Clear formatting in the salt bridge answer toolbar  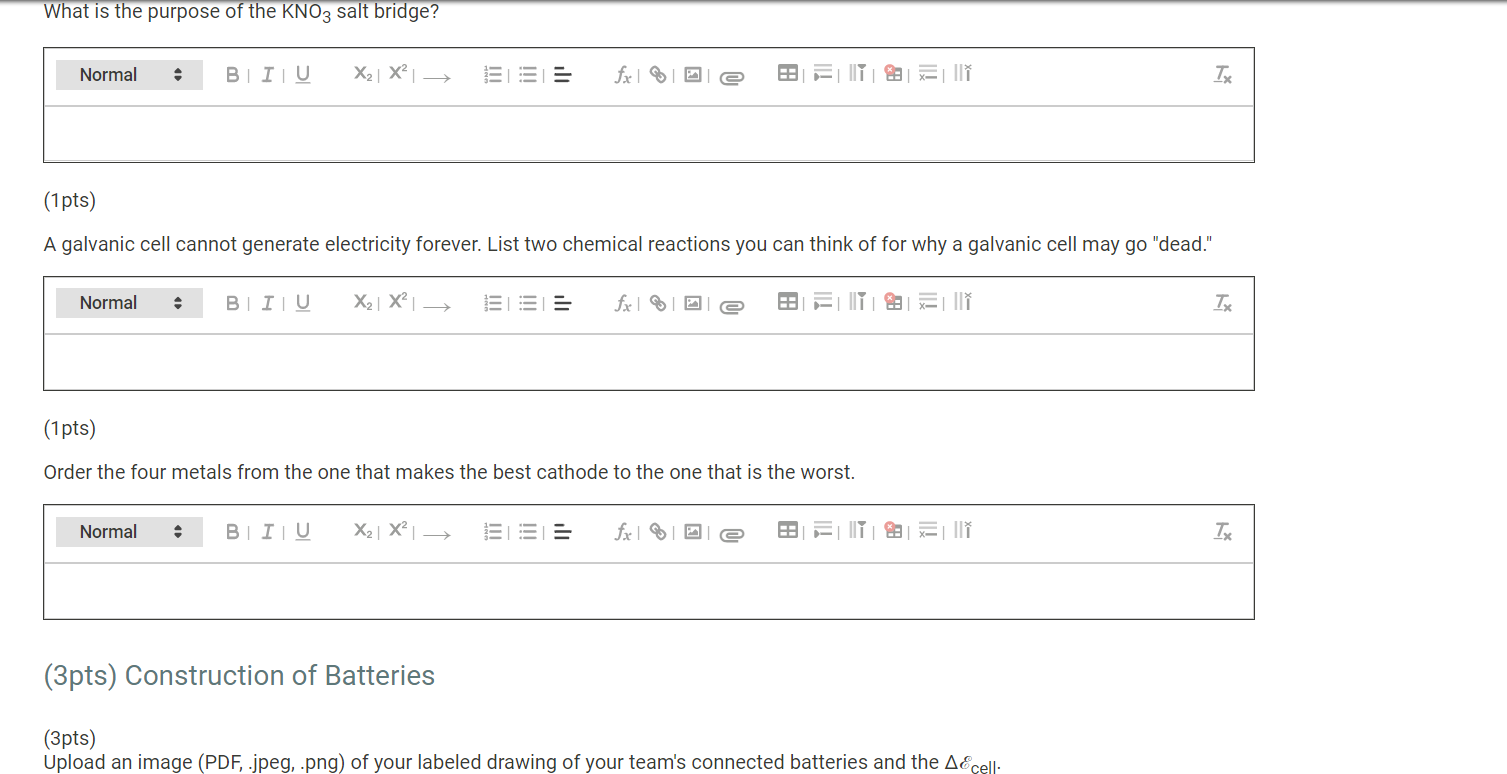pyautogui.click(x=1222, y=75)
